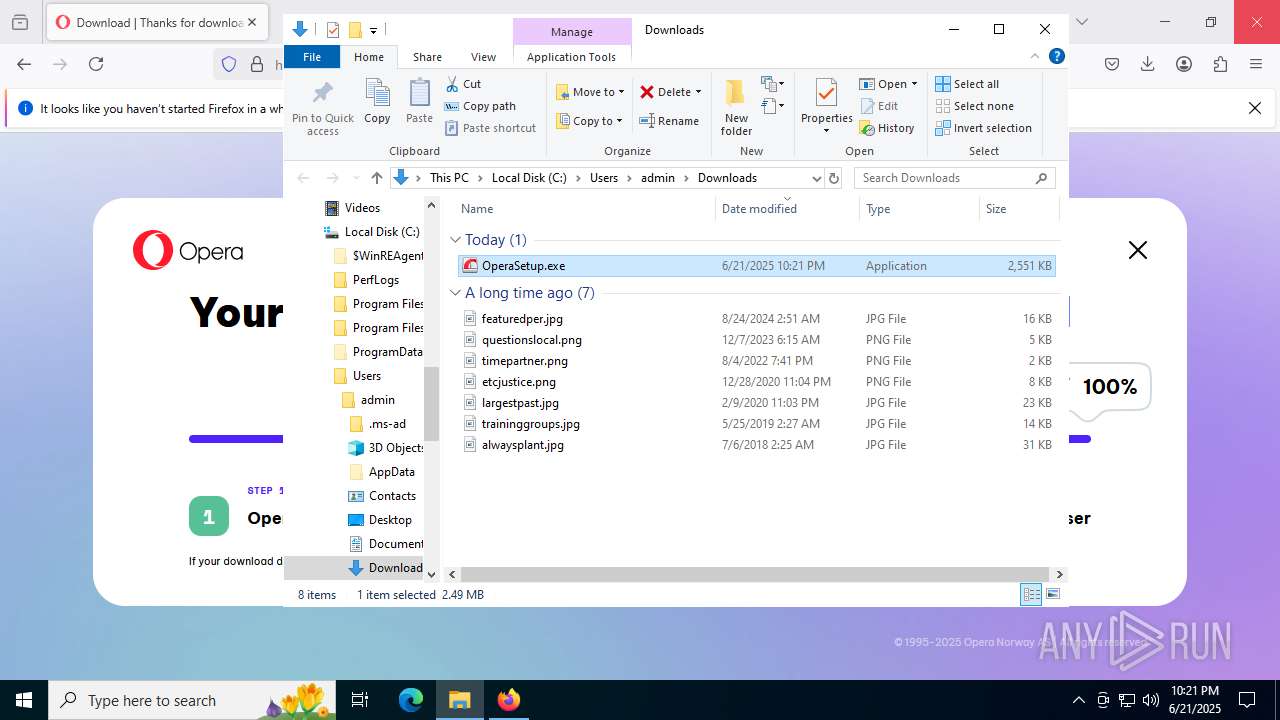This screenshot has height=720, width=1280.
Task: Open Task View on taskbar
Action: coord(360,700)
